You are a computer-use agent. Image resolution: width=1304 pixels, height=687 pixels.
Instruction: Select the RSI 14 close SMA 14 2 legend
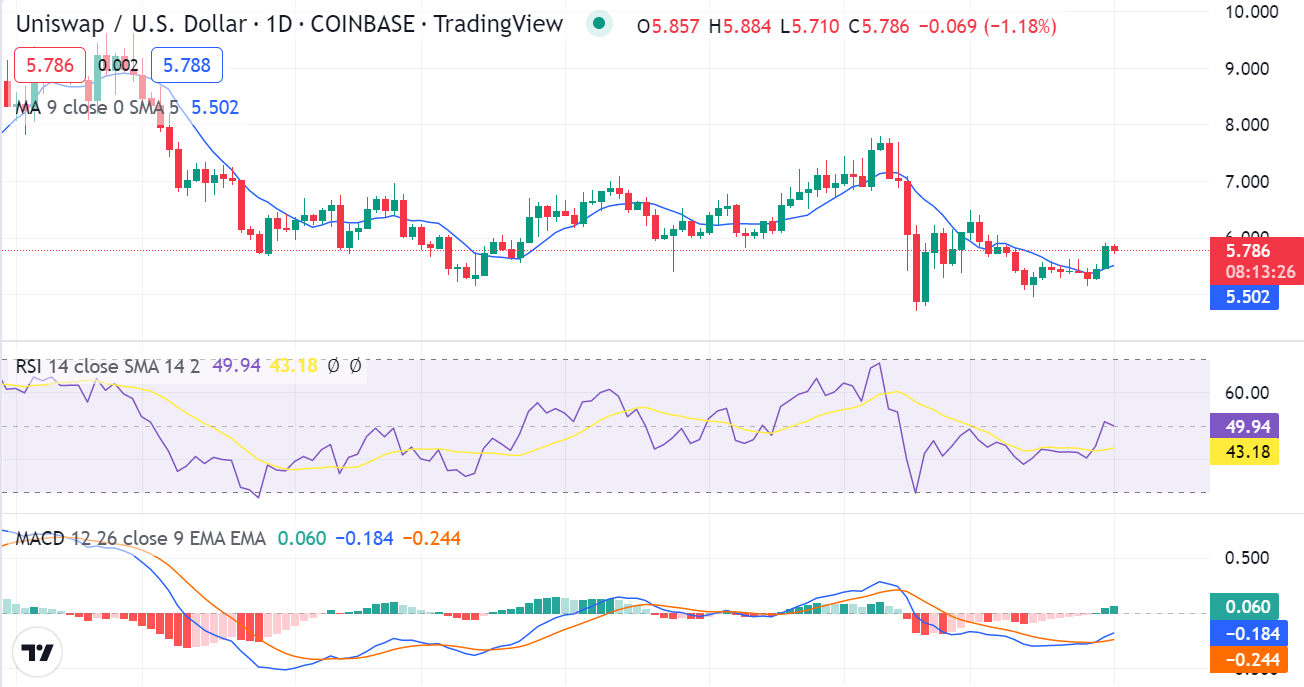click(108, 366)
